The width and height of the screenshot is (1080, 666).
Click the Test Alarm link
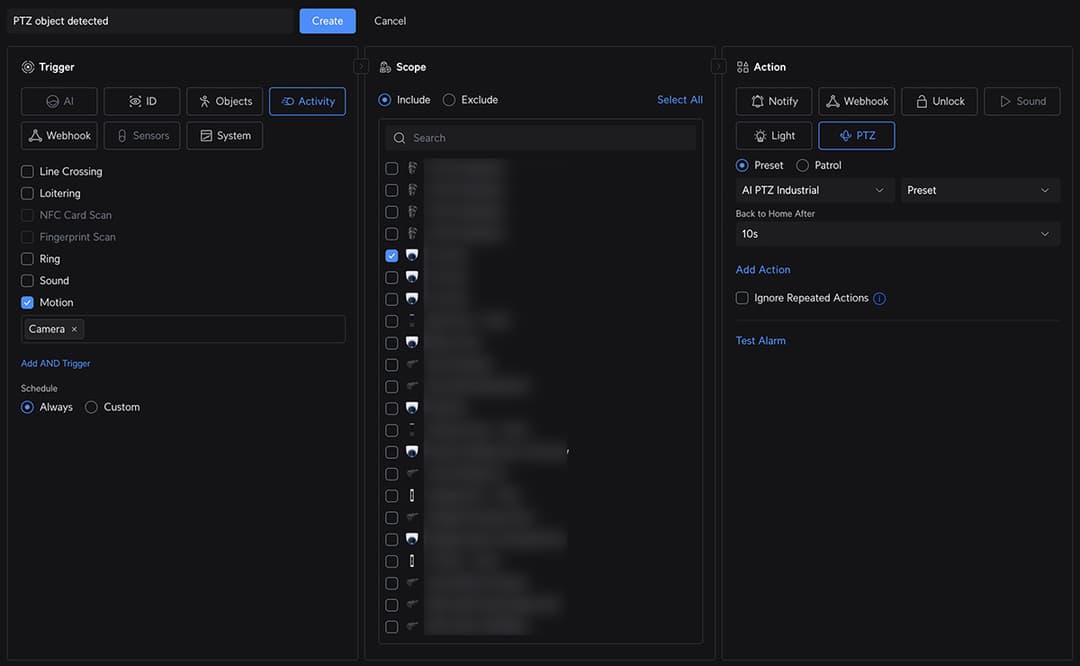click(760, 341)
